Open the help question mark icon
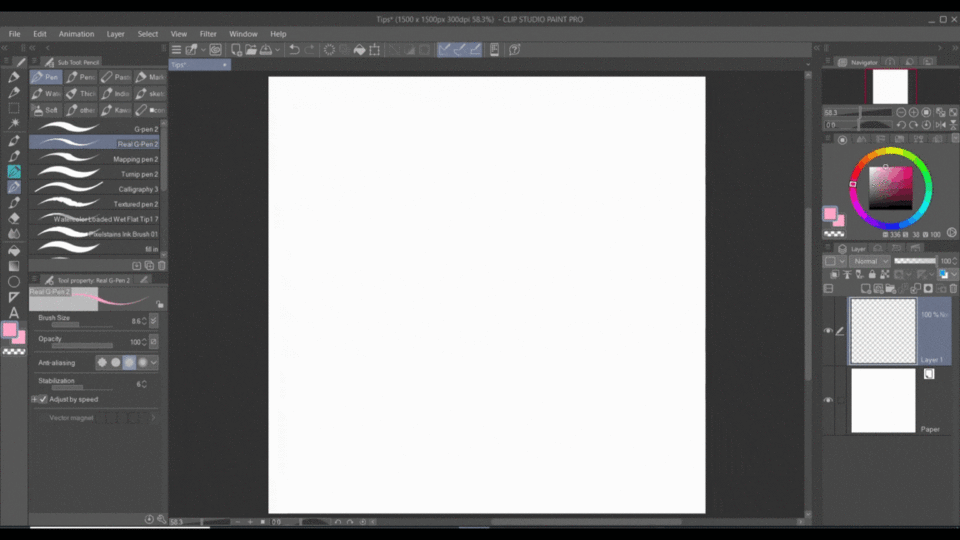 [x=514, y=49]
